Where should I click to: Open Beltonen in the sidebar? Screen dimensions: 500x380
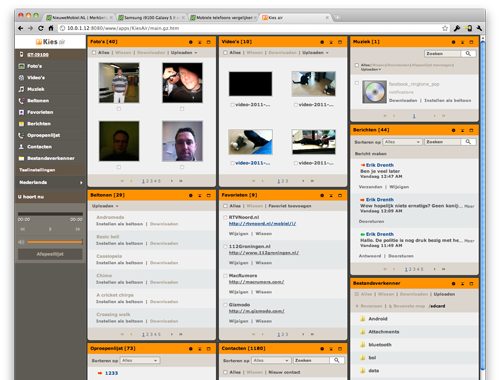tap(38, 101)
